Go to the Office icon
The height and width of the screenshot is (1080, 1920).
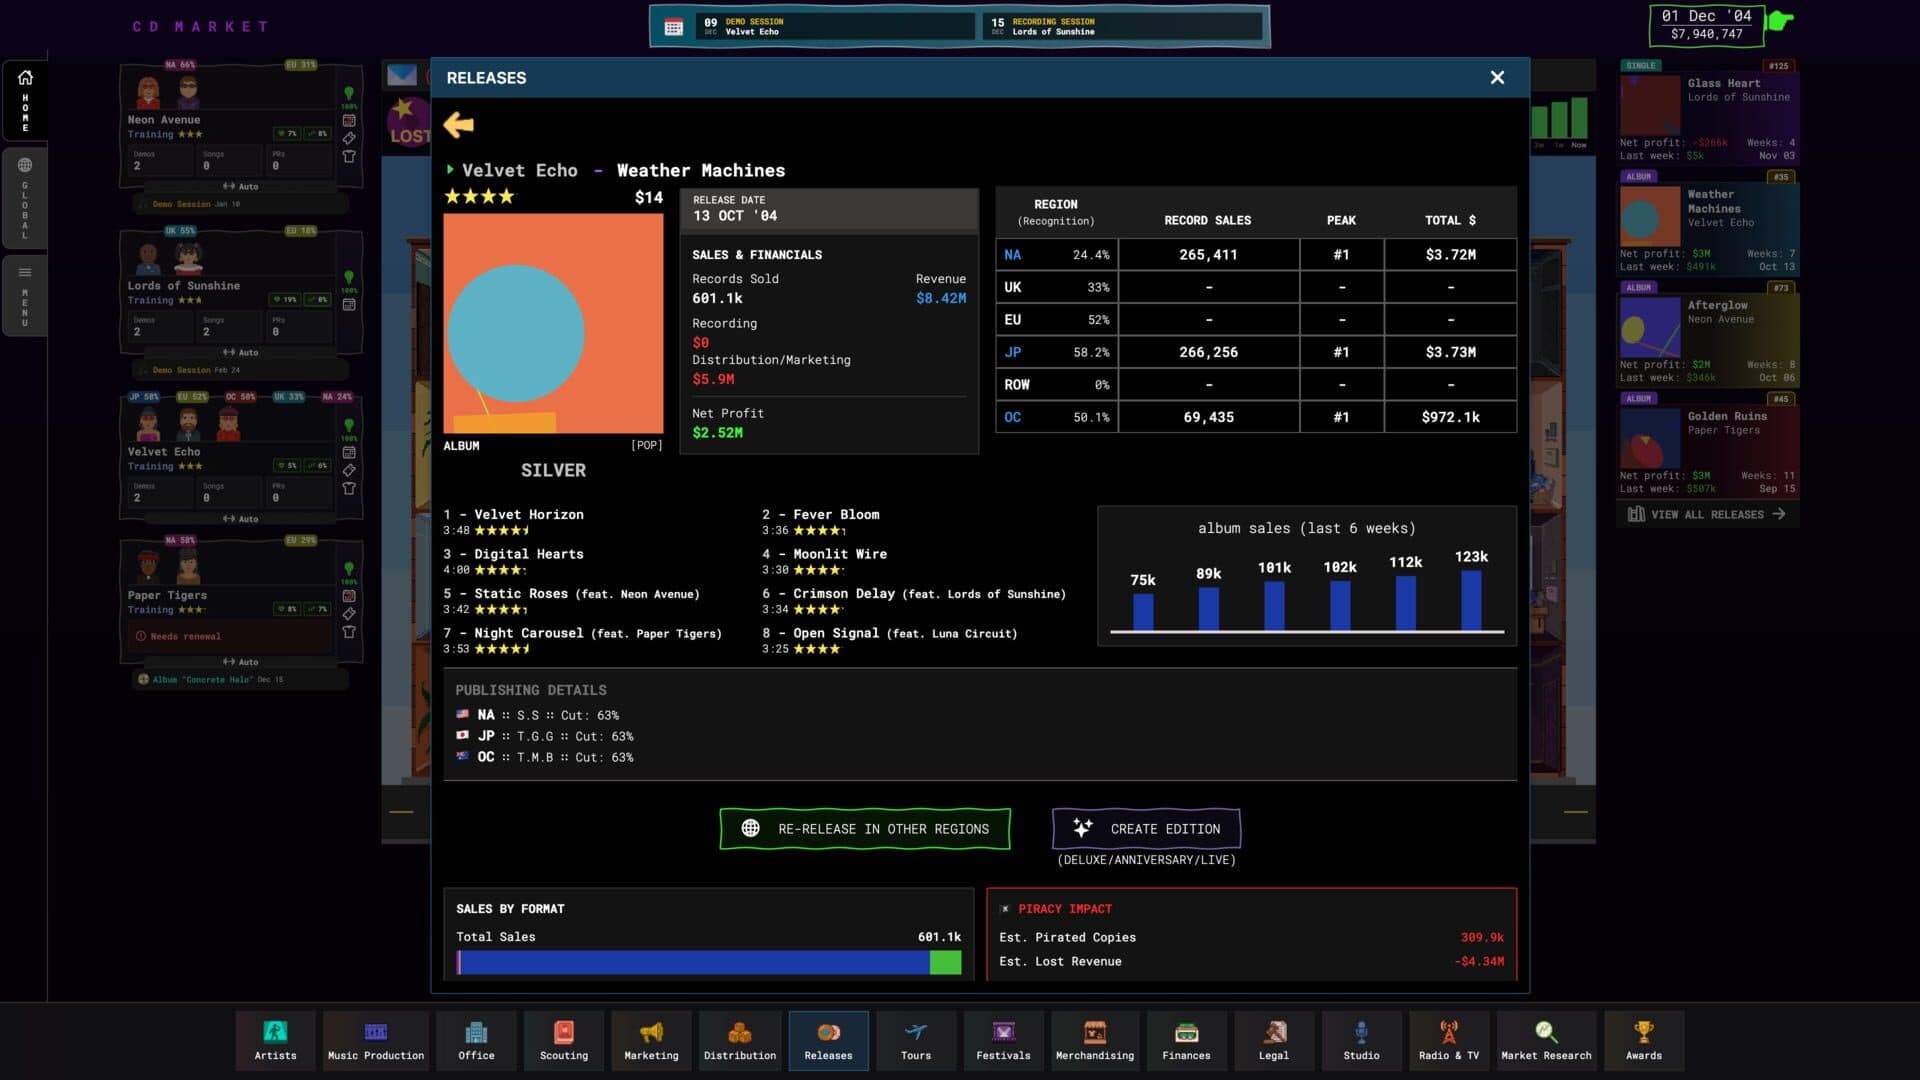(476, 1040)
